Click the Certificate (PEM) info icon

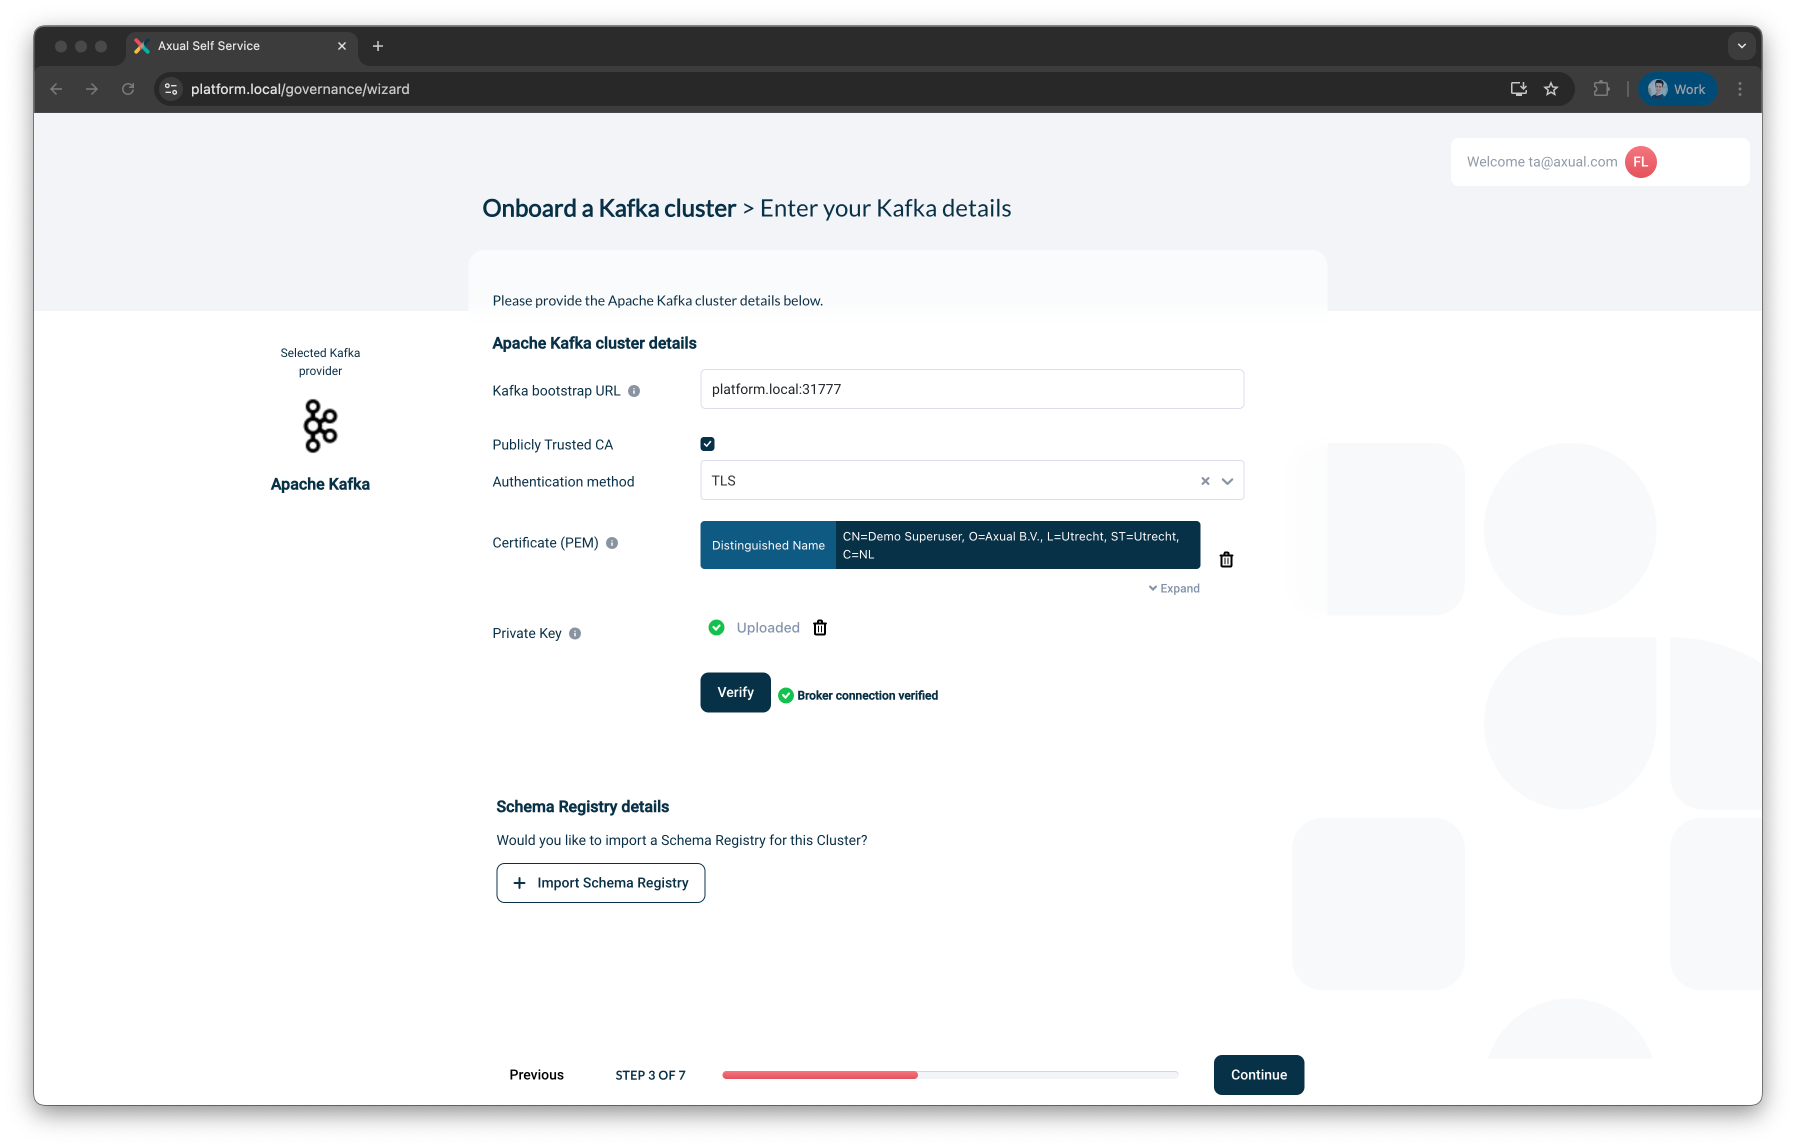(x=611, y=543)
